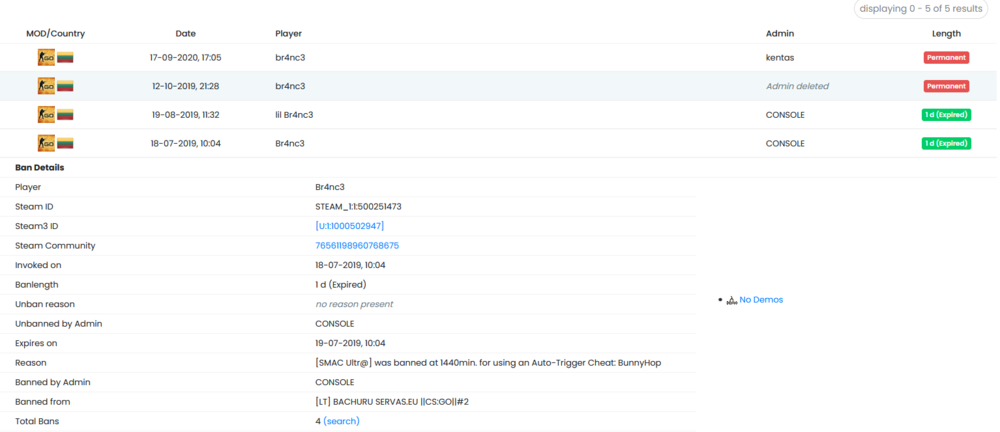Screen dimensions: 1000x432
Task: Click Lithuania flag in 17-09-2020 ban row
Action: pyautogui.click(x=65, y=58)
